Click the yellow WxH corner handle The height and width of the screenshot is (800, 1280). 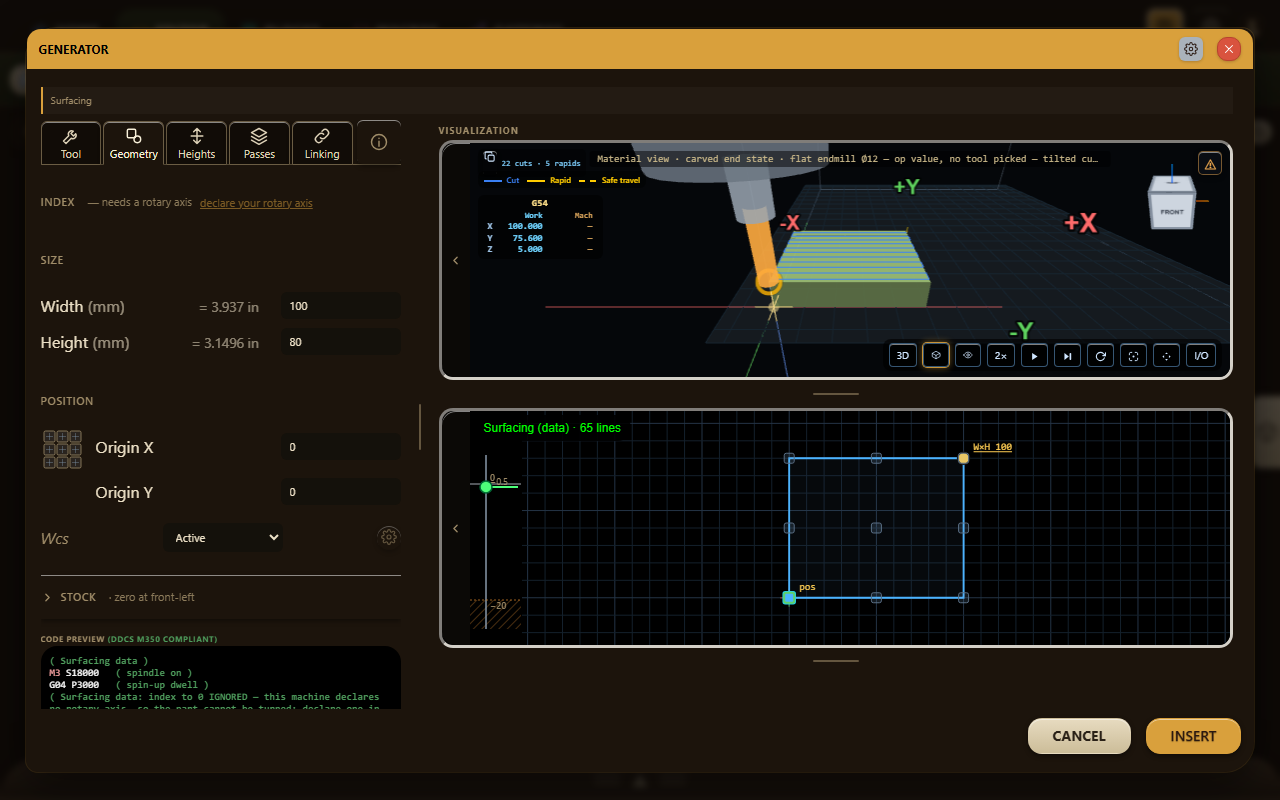coord(963,458)
